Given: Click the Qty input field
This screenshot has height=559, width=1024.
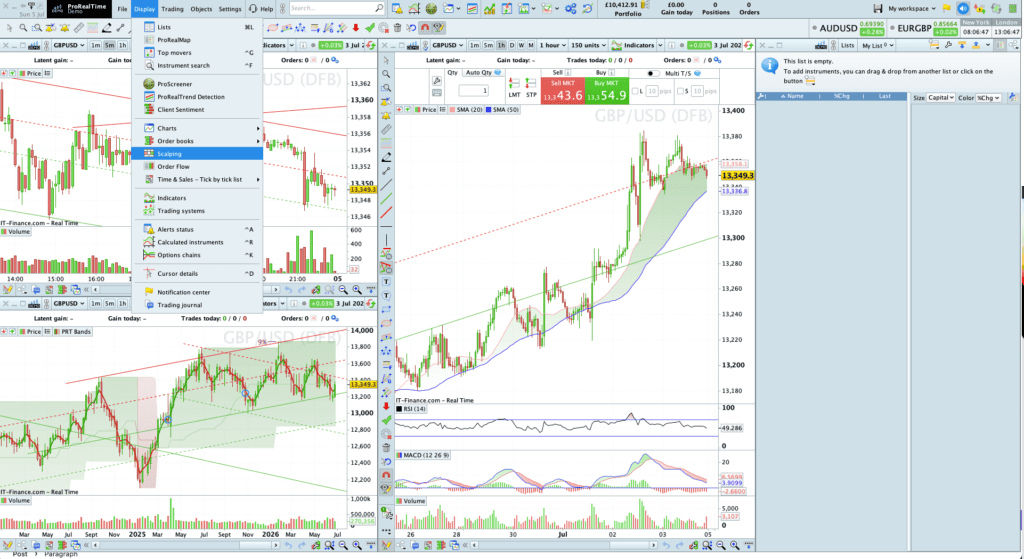Looking at the screenshot, I should (473, 91).
